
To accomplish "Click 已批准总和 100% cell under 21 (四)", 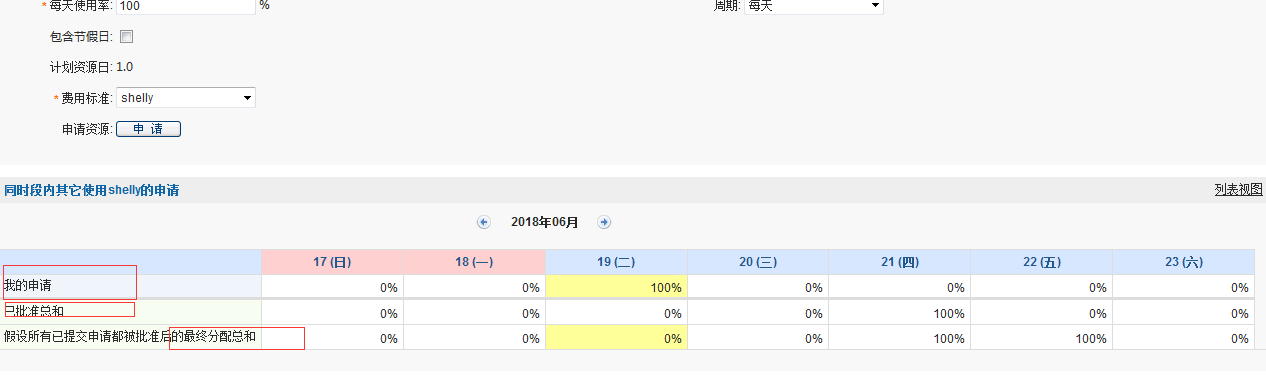I will 900,313.
